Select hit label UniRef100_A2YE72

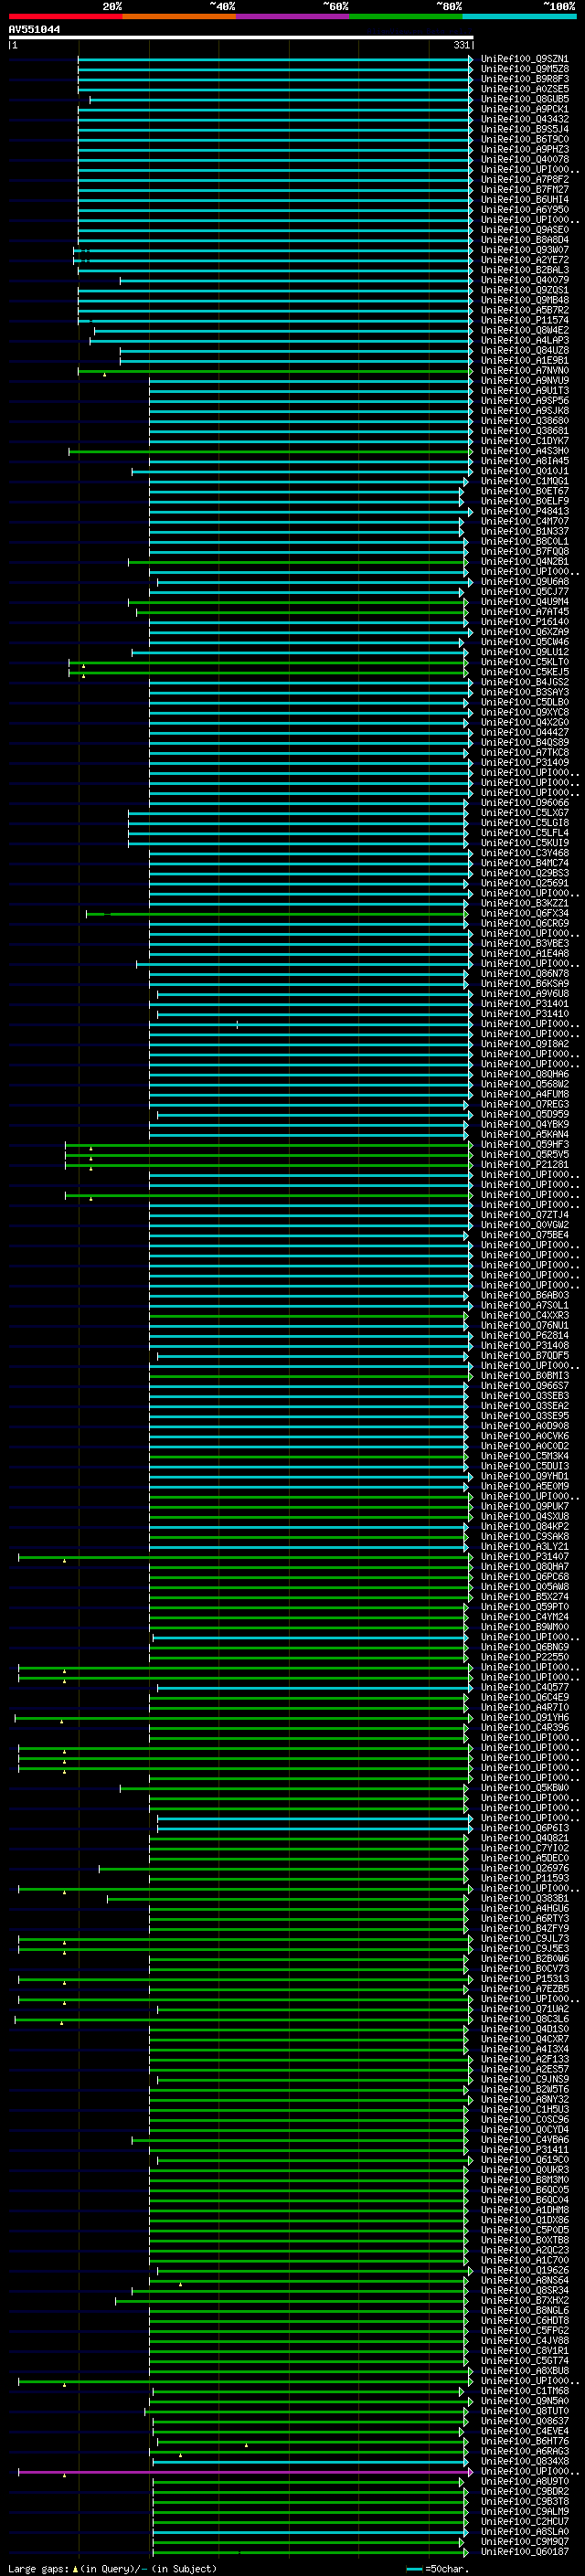(524, 260)
